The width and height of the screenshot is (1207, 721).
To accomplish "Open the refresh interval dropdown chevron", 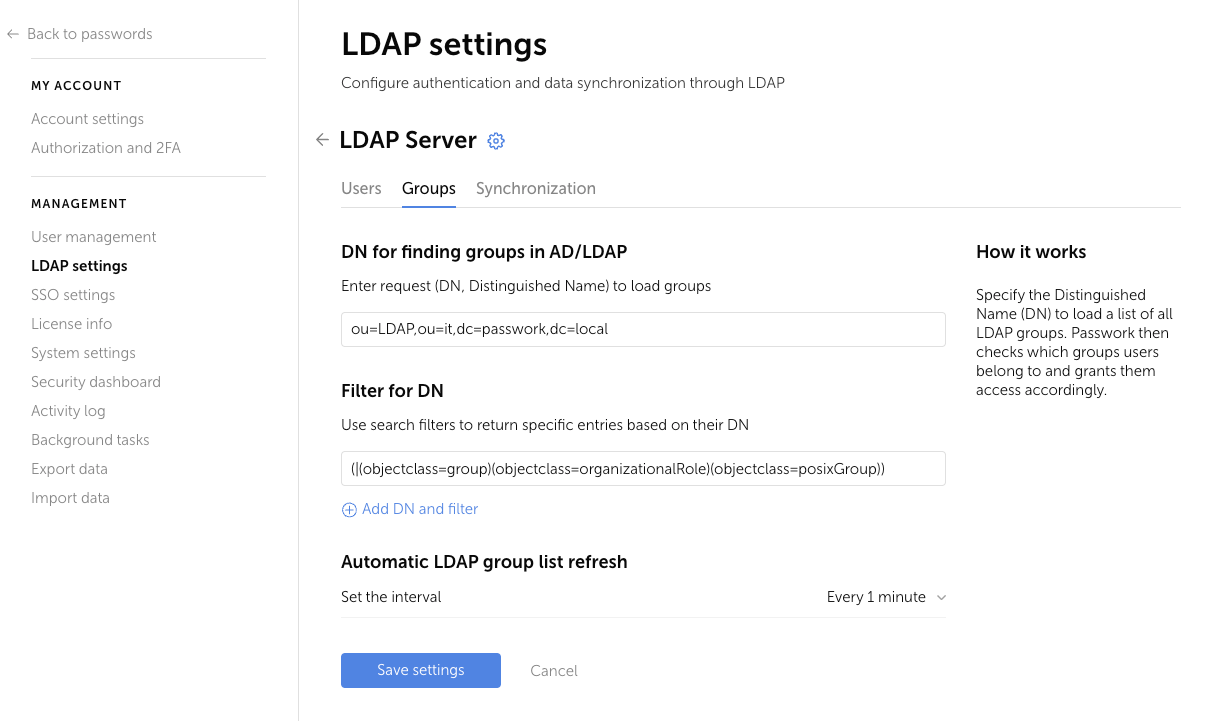I will coord(940,597).
